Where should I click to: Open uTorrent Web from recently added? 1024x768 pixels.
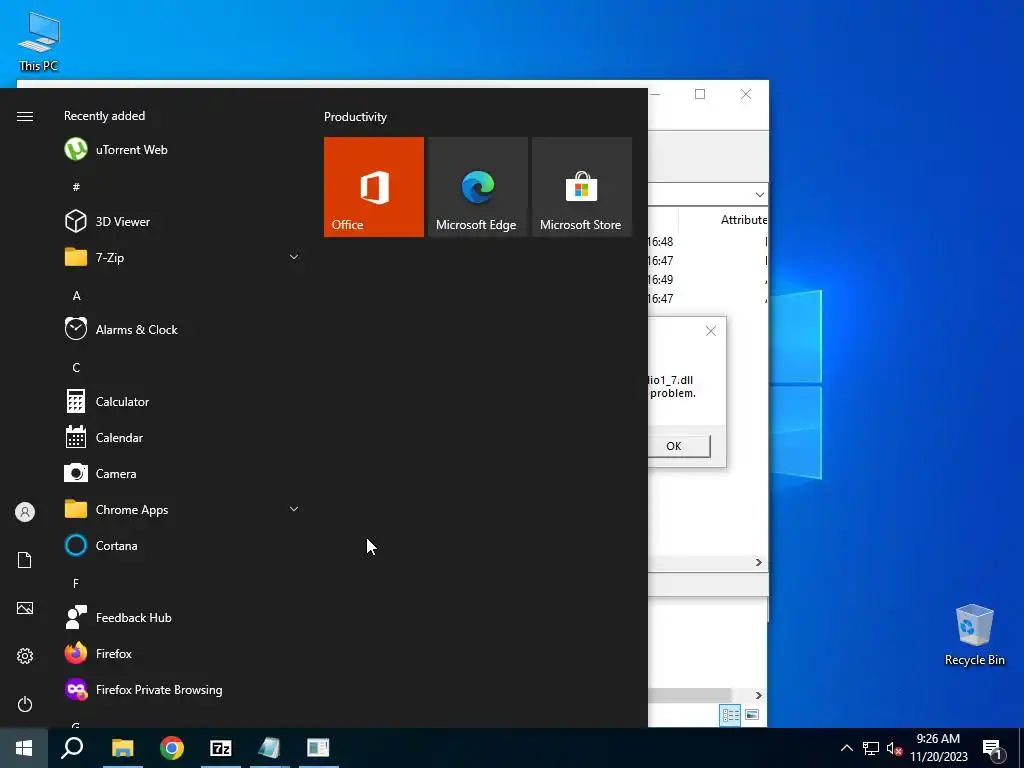(x=182, y=150)
